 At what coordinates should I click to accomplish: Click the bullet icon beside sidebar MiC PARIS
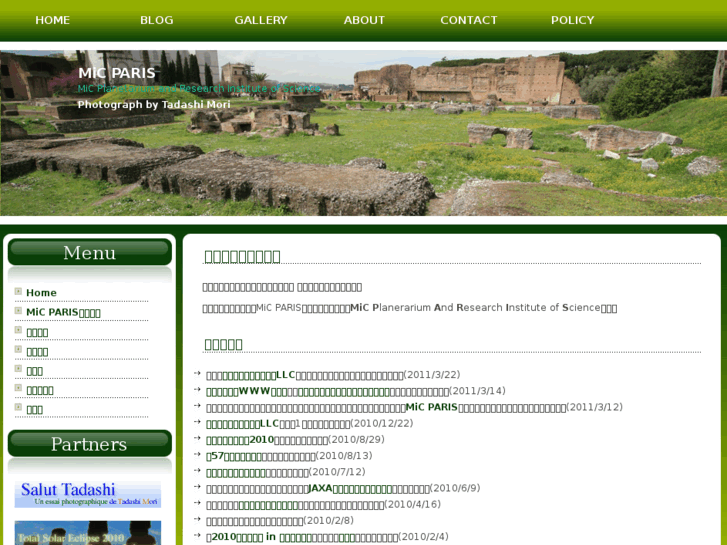tap(18, 311)
